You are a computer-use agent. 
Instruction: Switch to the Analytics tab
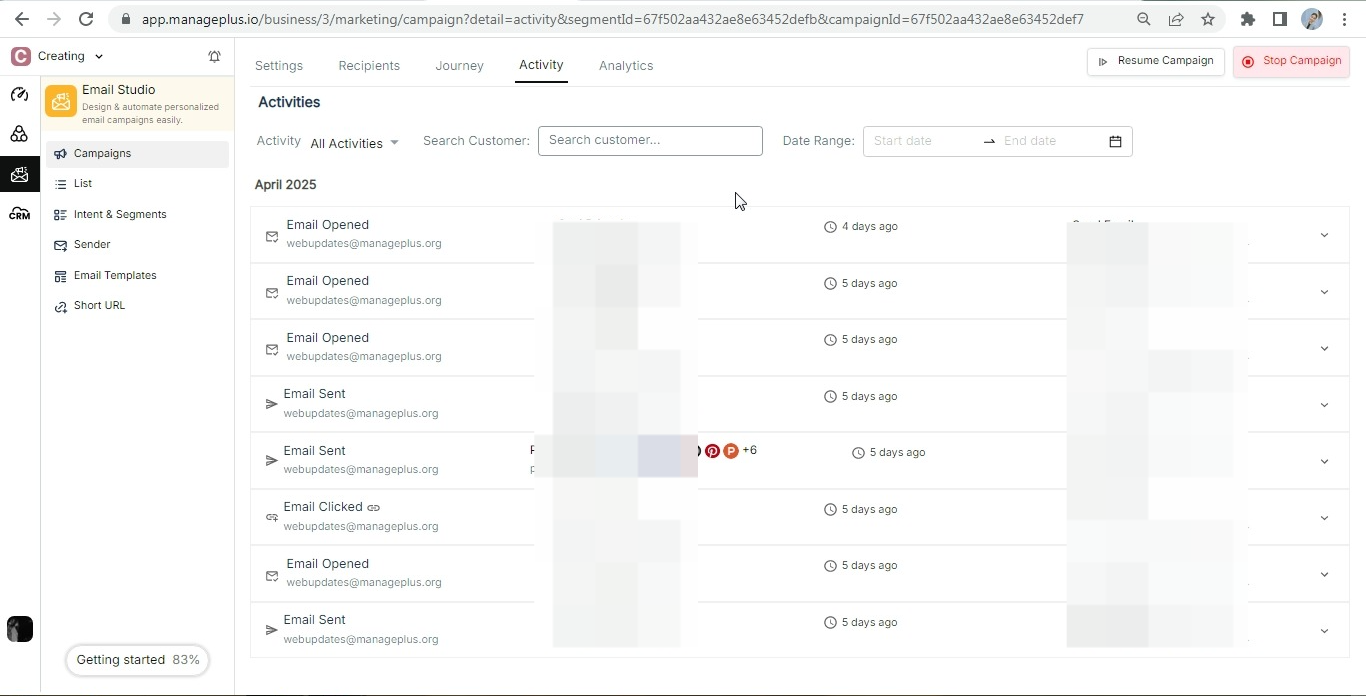626,66
